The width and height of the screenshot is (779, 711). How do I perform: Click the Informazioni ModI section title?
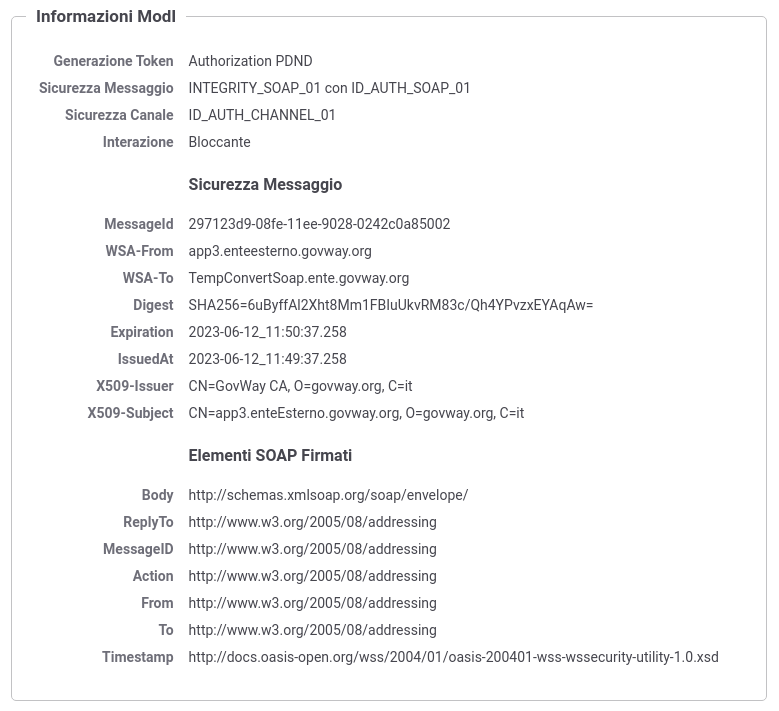(106, 16)
